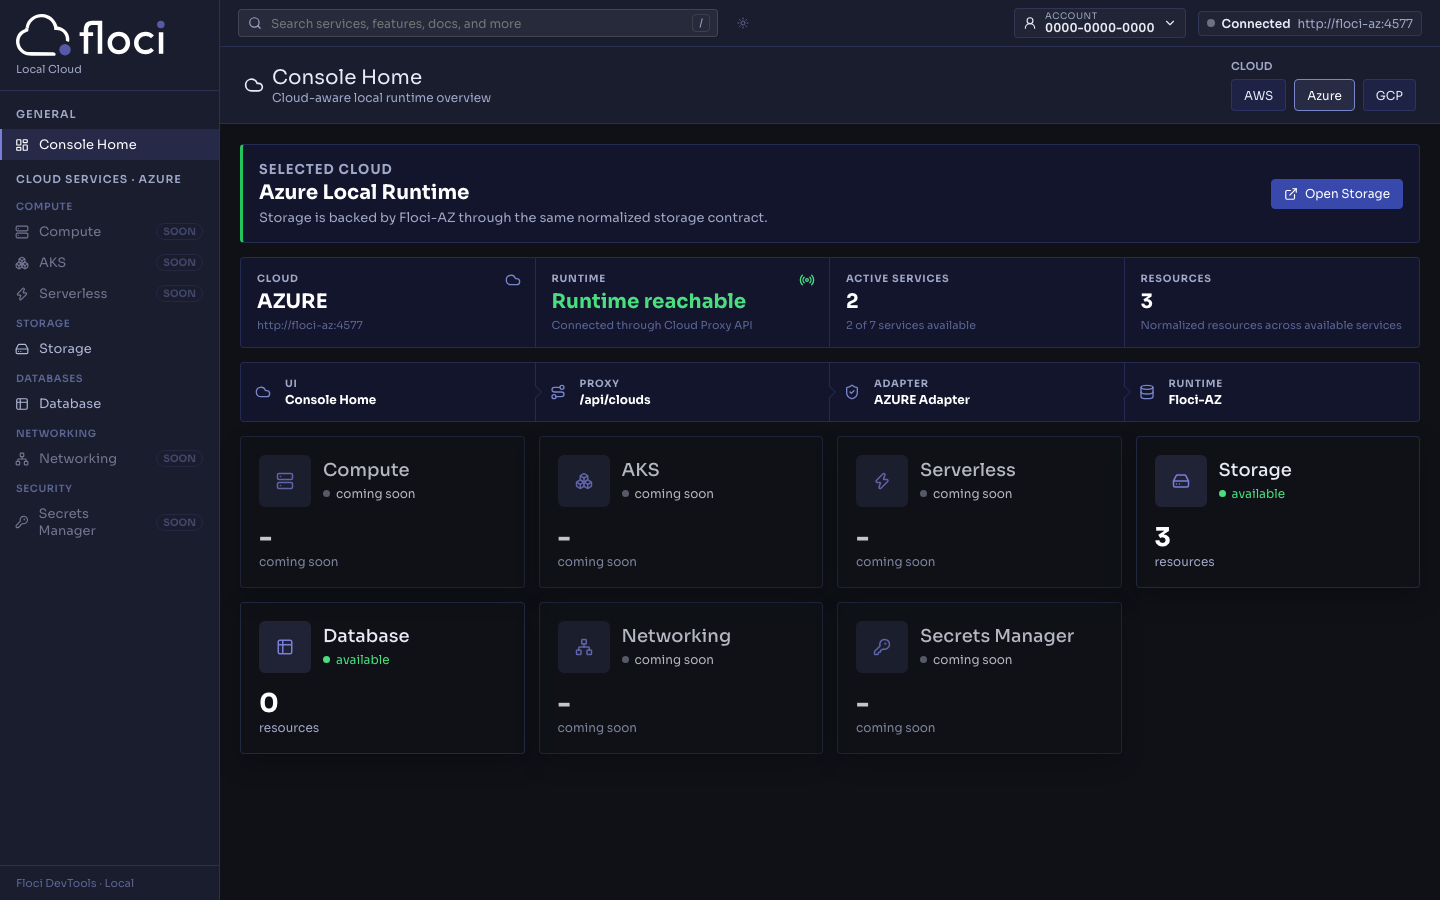Click the broadcast icon in Runtime card
The height and width of the screenshot is (900, 1440).
coord(807,280)
